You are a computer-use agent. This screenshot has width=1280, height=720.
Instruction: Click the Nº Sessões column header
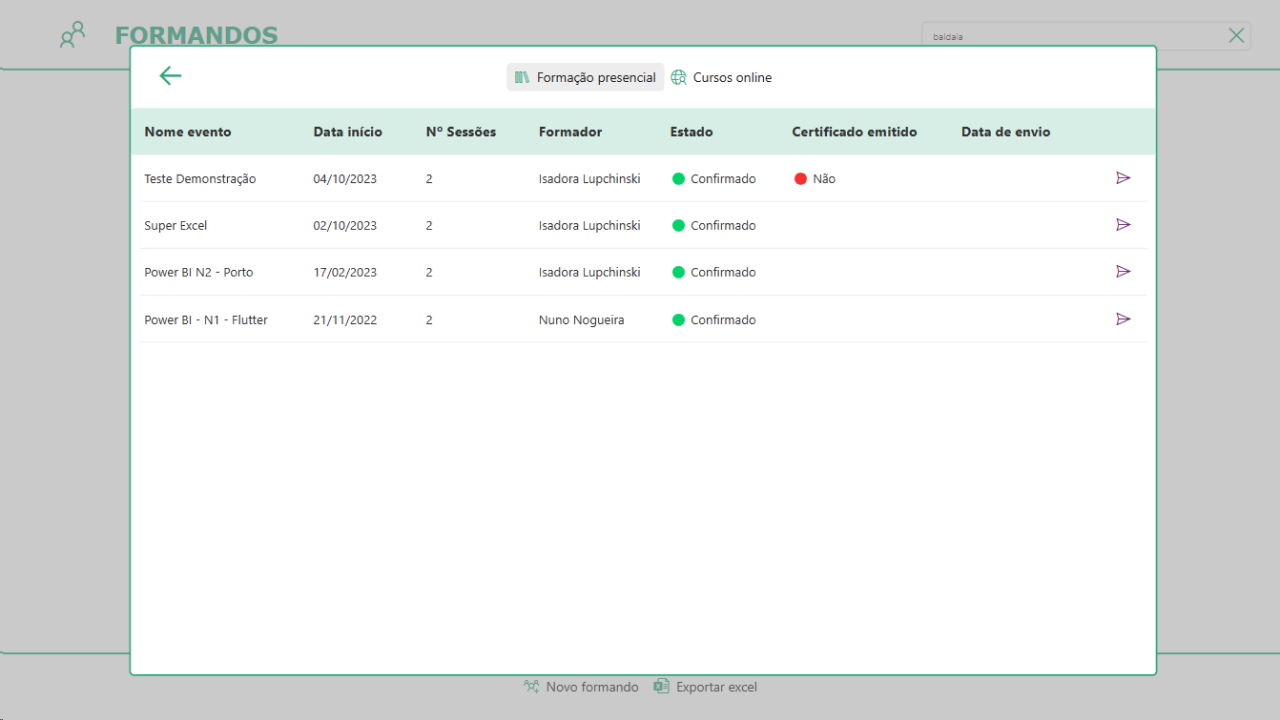(x=461, y=132)
